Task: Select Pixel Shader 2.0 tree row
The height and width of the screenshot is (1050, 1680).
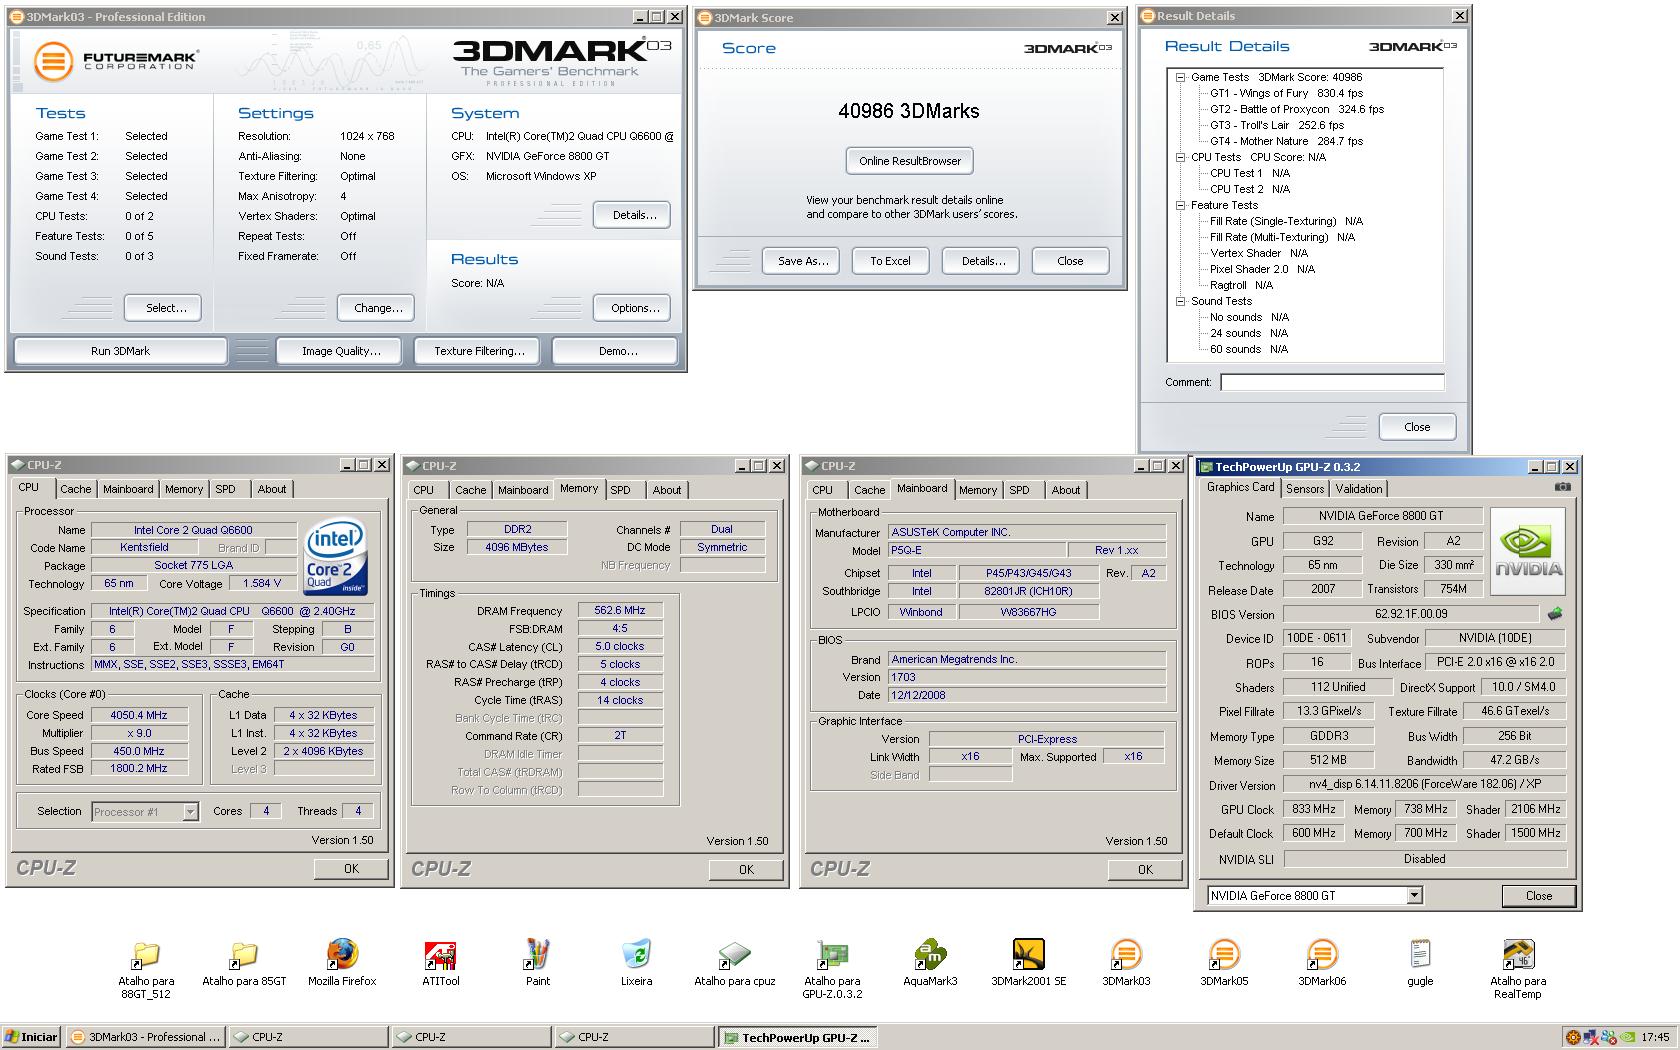Action: [1262, 269]
